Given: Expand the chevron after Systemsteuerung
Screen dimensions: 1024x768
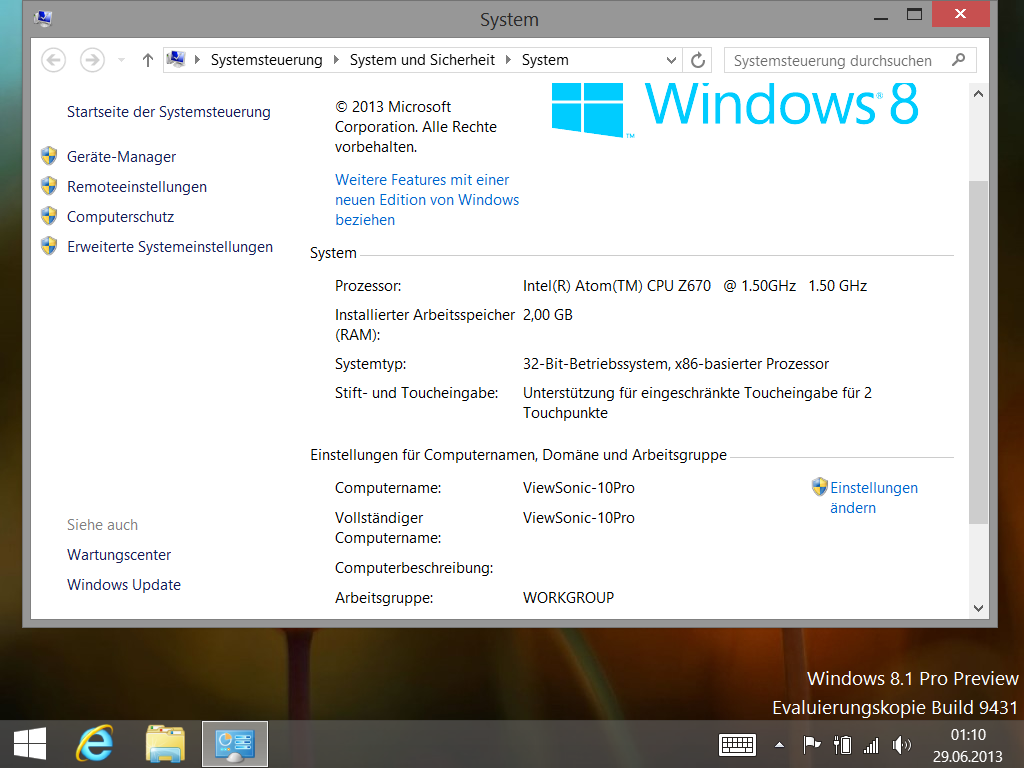Looking at the screenshot, I should (x=336, y=60).
